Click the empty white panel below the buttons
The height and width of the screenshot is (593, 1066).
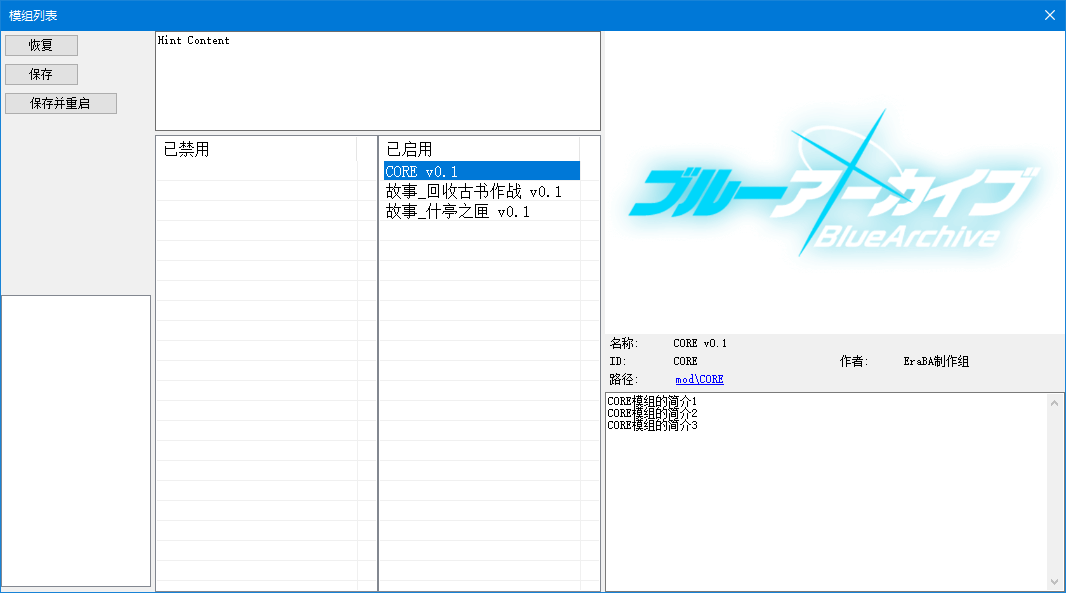point(76,440)
